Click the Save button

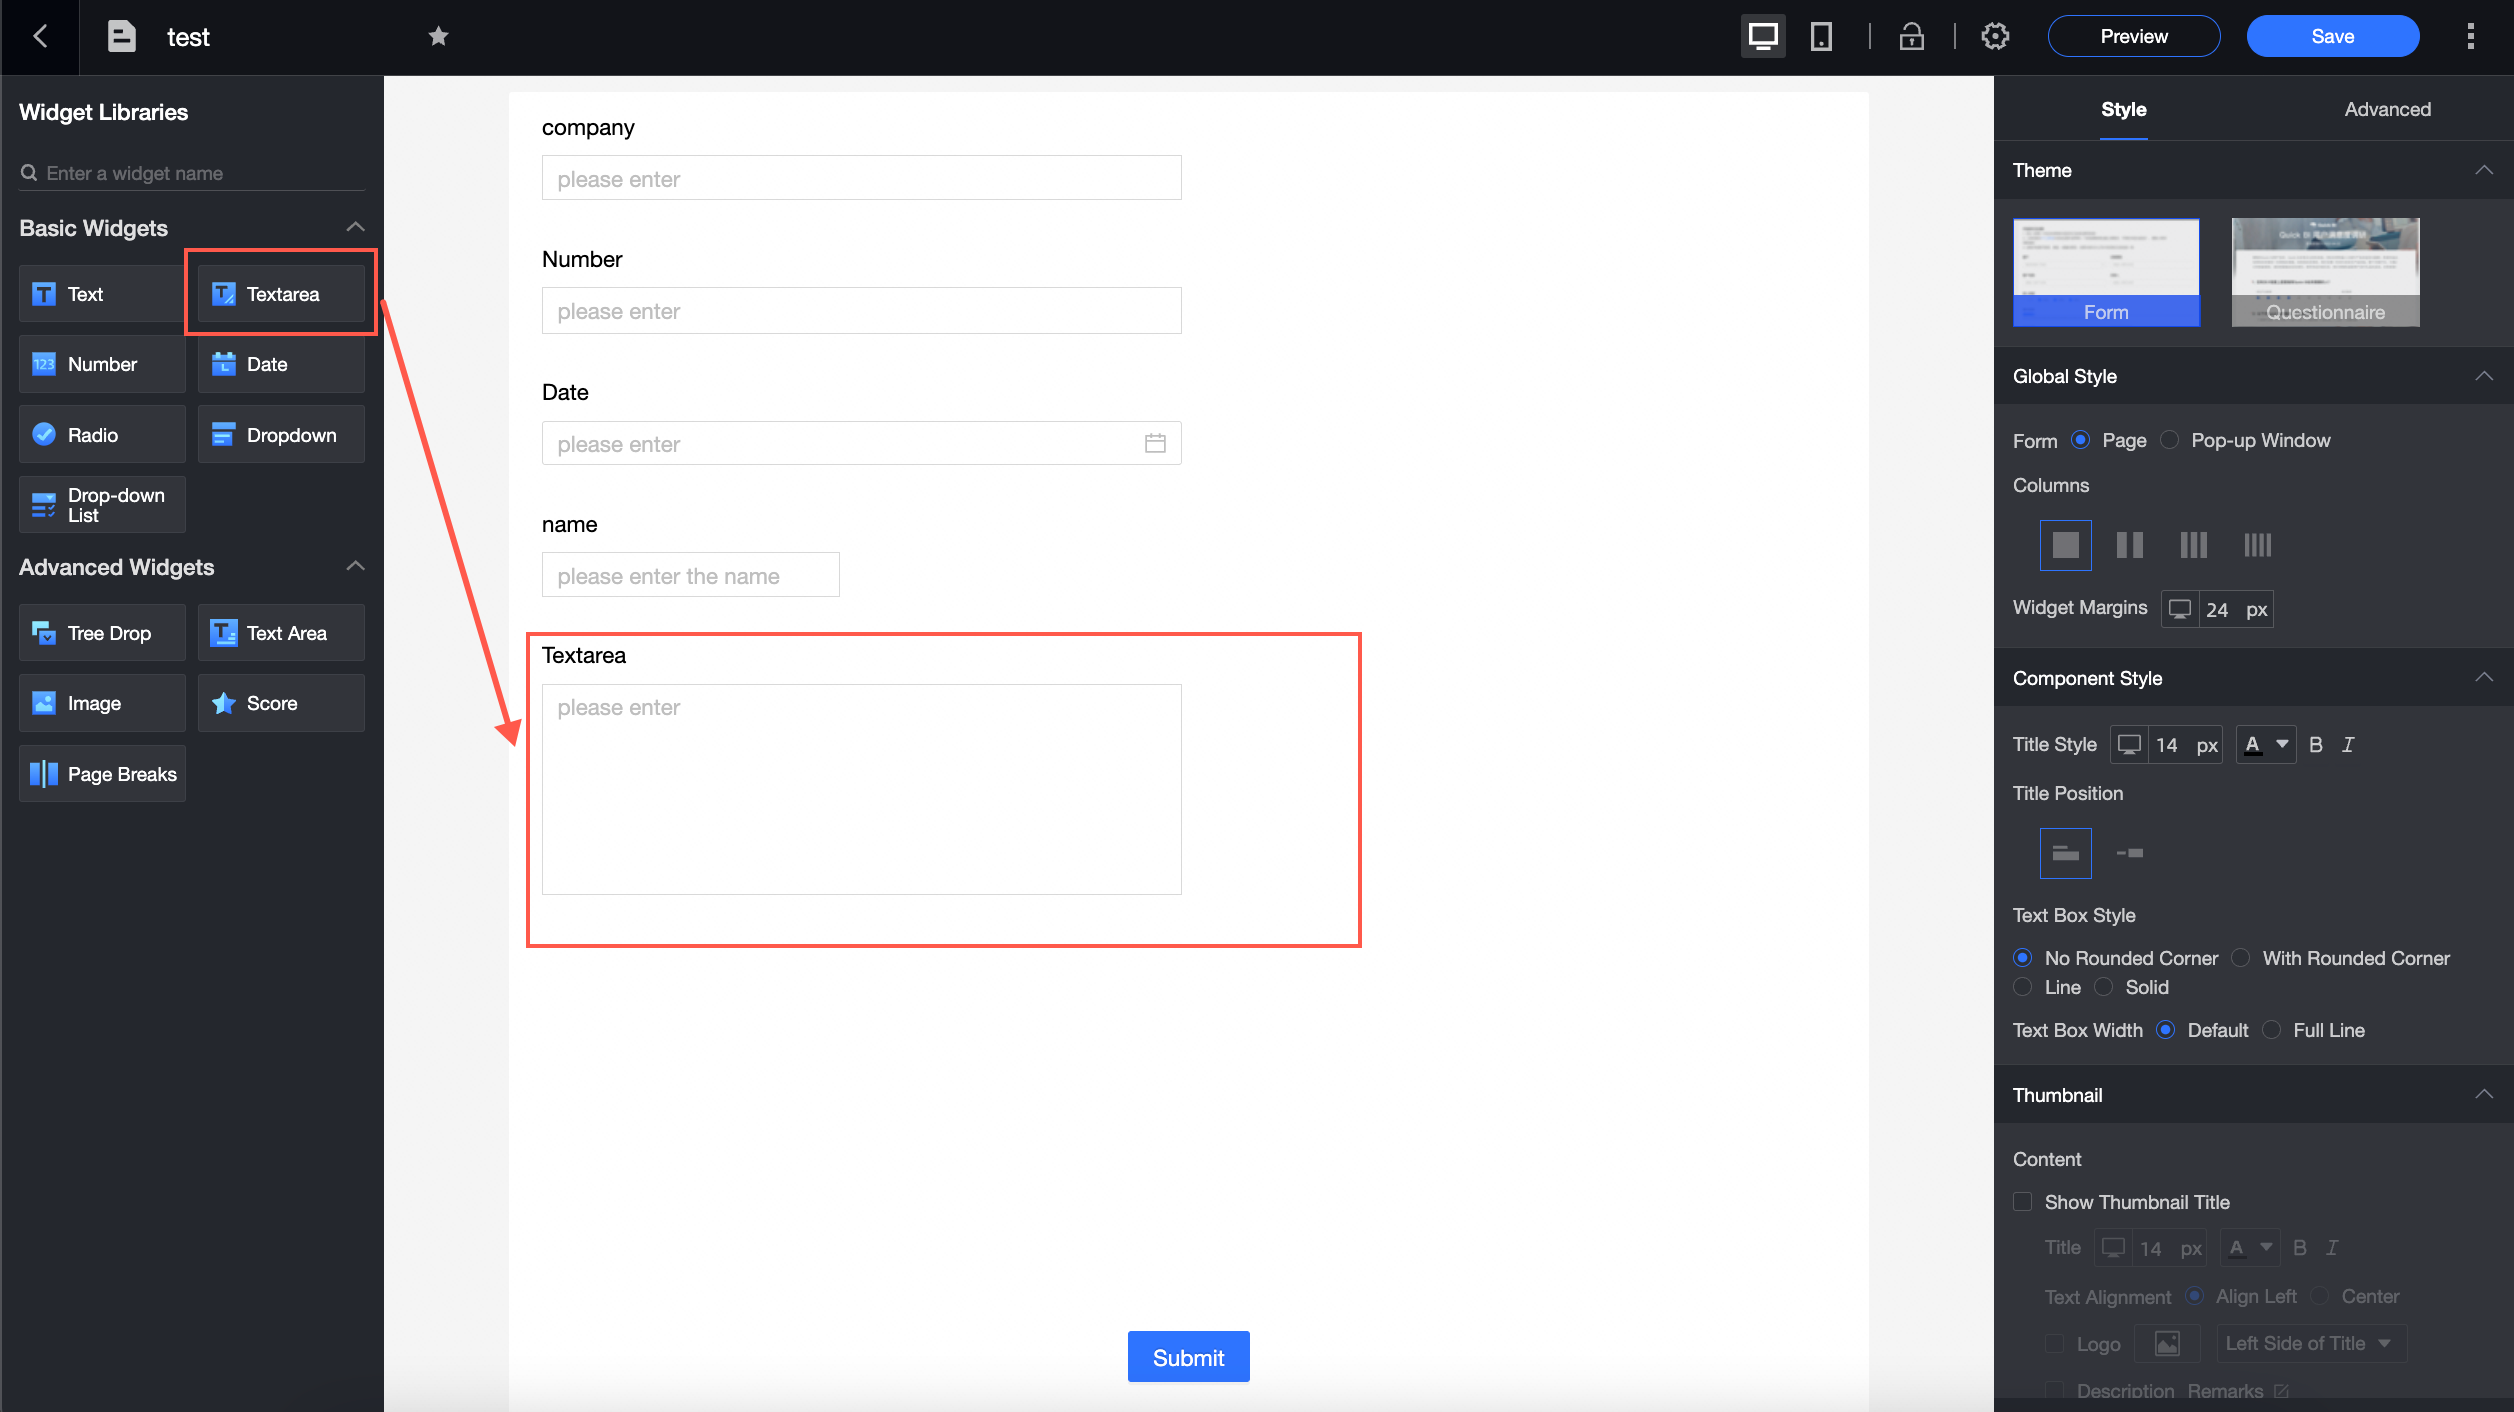pyautogui.click(x=2332, y=36)
